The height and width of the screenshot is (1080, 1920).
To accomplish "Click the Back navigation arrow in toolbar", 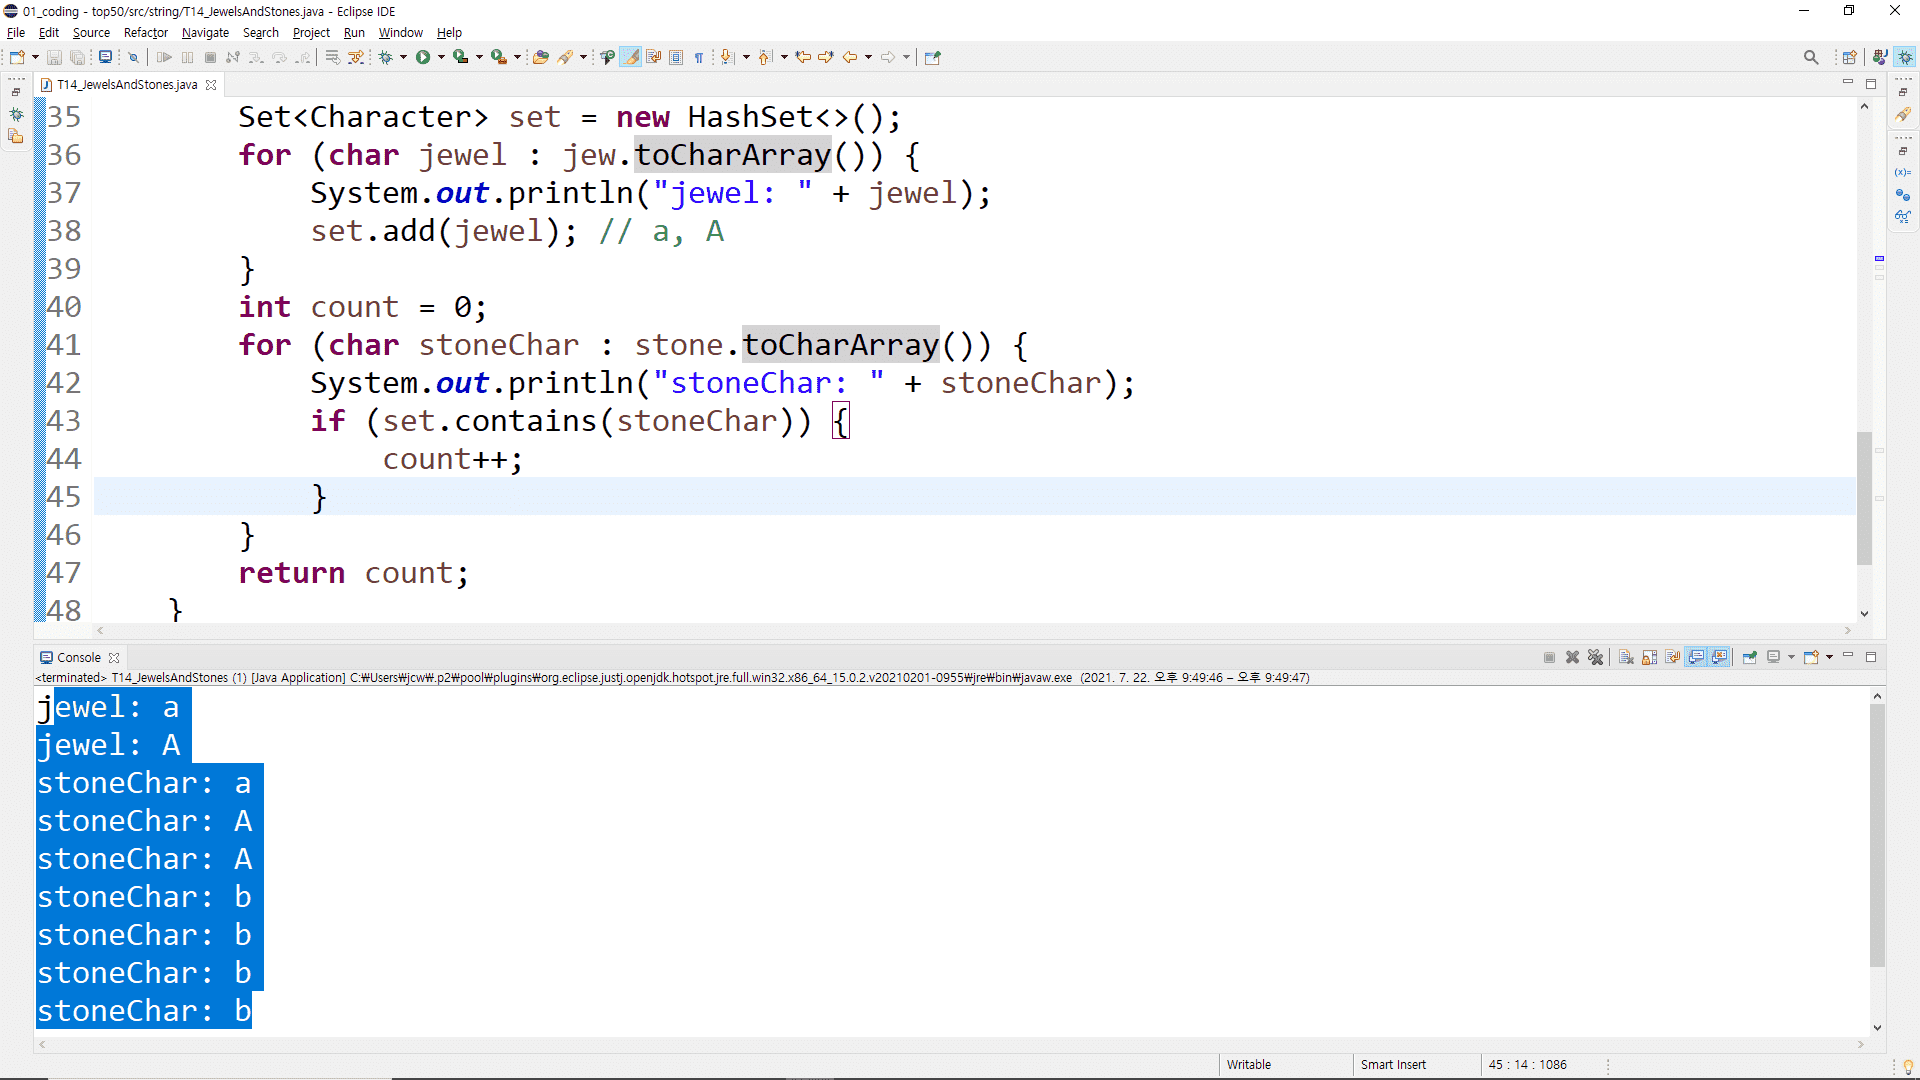I will click(850, 57).
